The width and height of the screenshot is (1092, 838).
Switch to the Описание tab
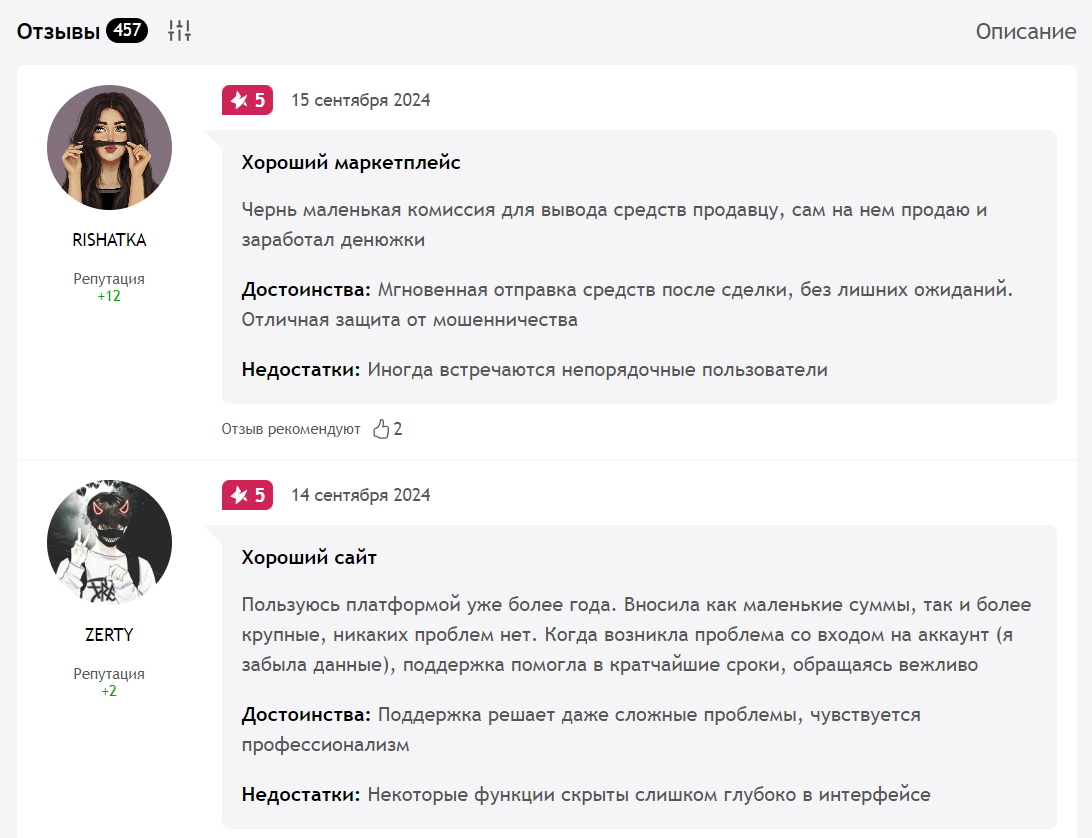click(x=1025, y=31)
